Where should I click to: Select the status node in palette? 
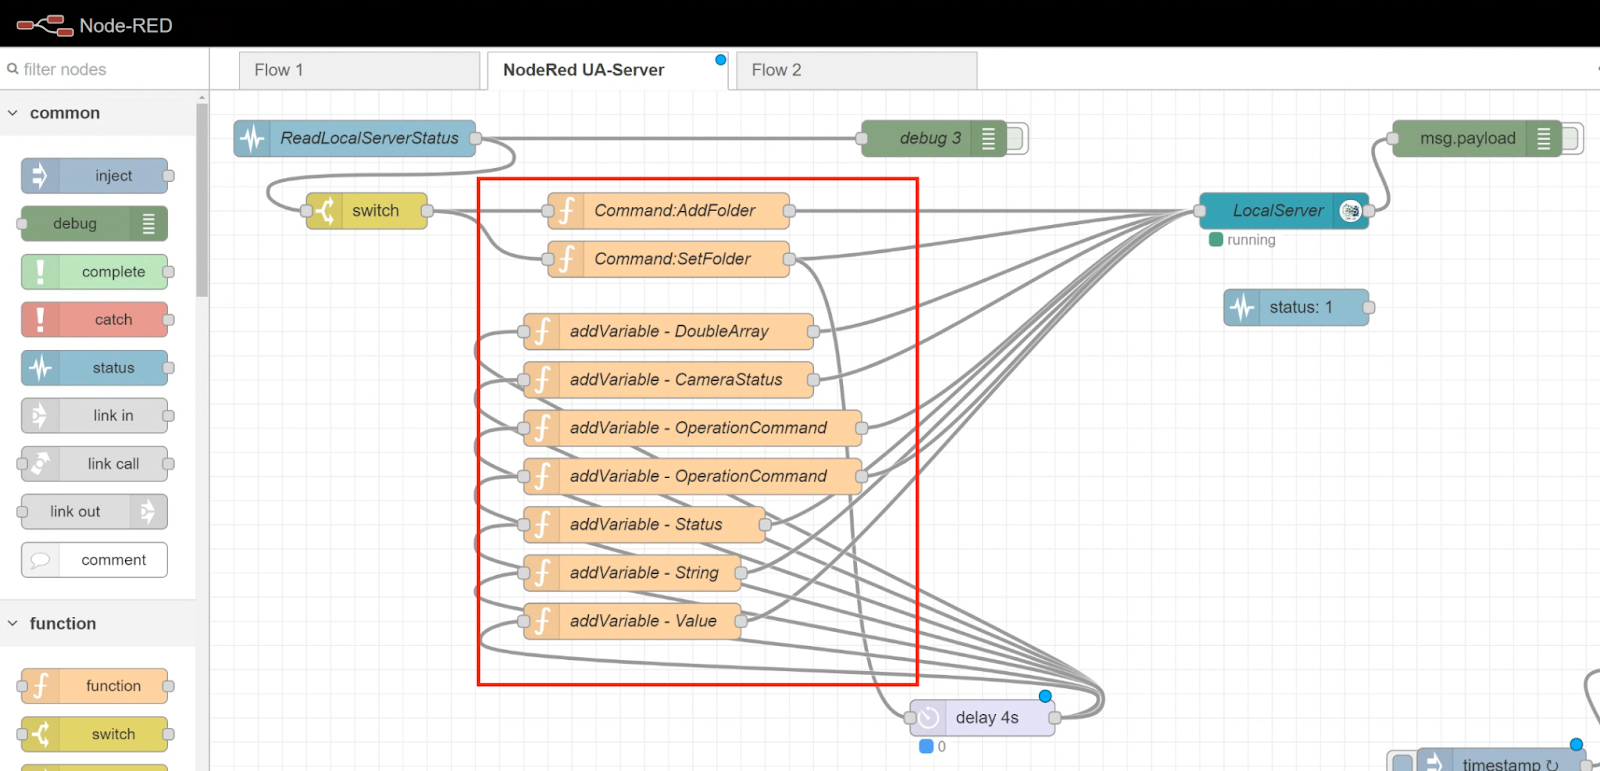[95, 368]
